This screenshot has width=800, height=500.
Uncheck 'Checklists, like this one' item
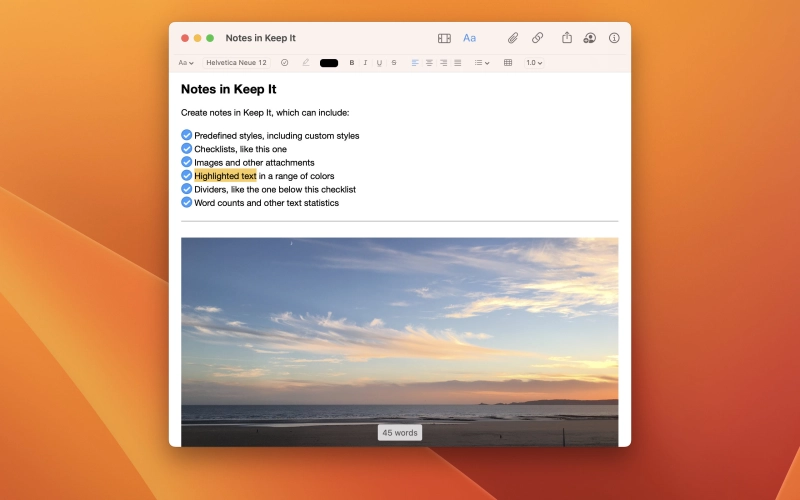pyautogui.click(x=186, y=148)
